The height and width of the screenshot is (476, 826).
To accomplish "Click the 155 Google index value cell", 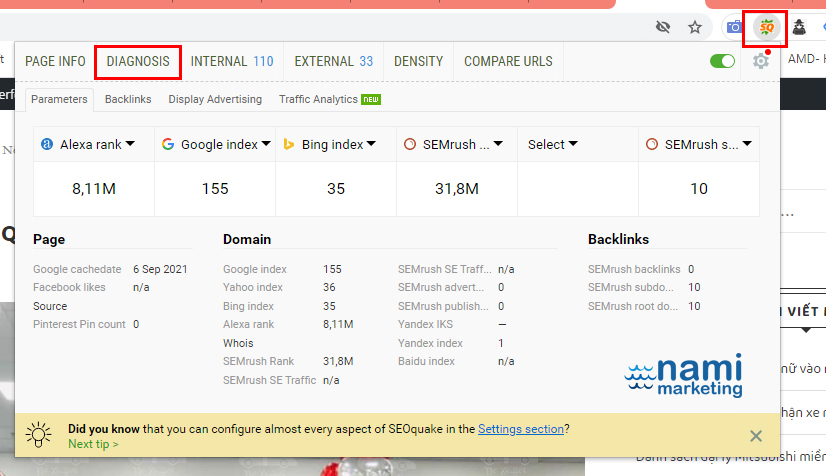I will [215, 189].
